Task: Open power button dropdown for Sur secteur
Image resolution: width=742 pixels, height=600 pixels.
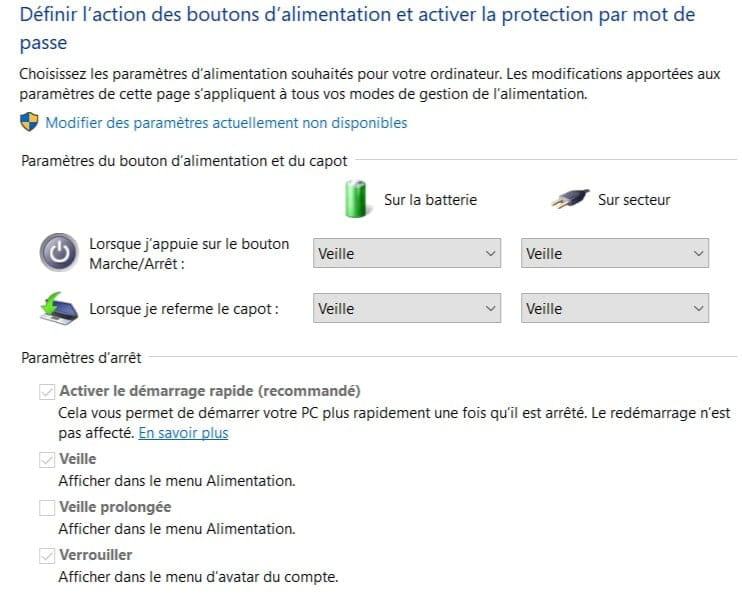Action: click(615, 253)
